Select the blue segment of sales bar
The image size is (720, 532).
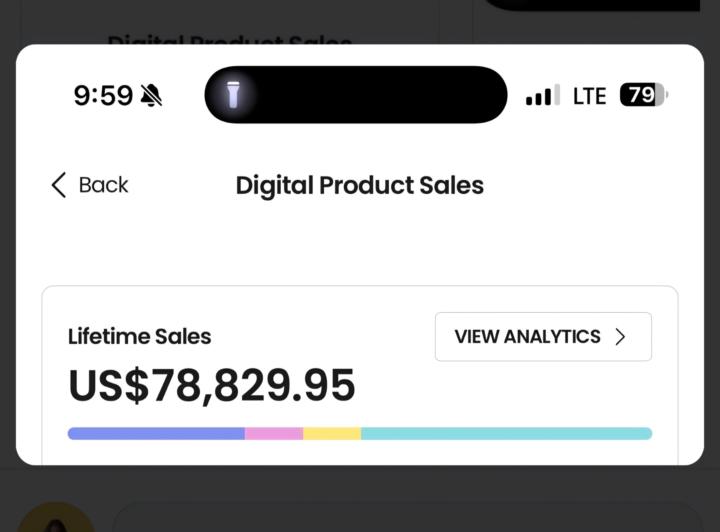tap(156, 434)
